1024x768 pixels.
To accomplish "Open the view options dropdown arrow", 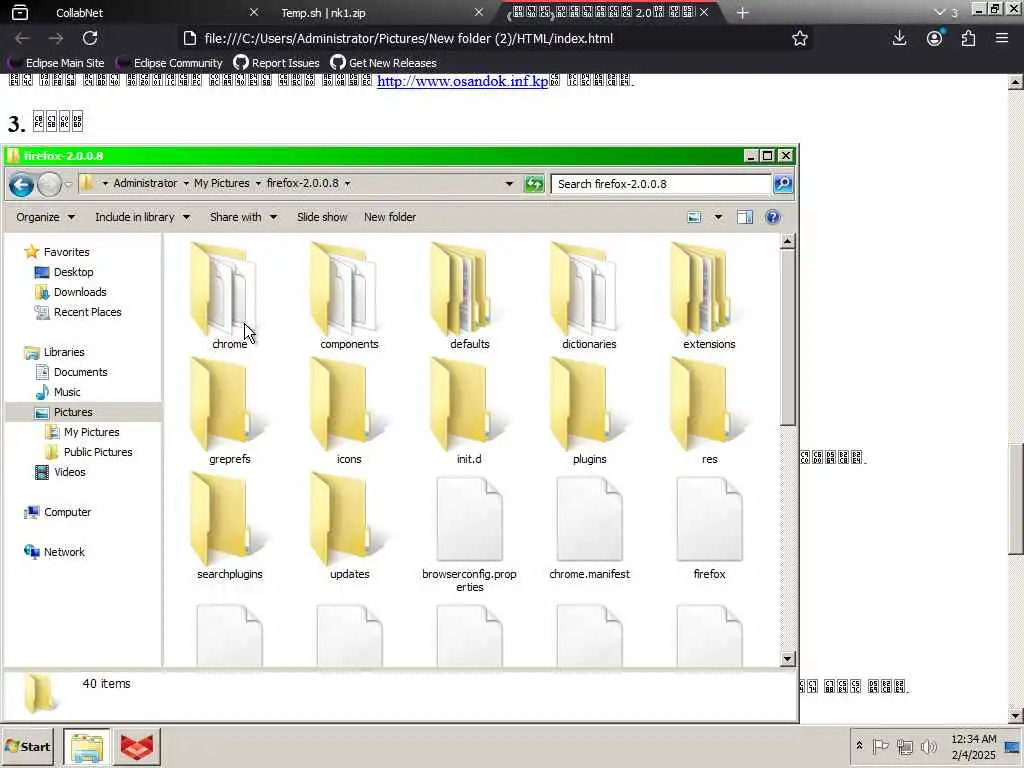I will 718,217.
